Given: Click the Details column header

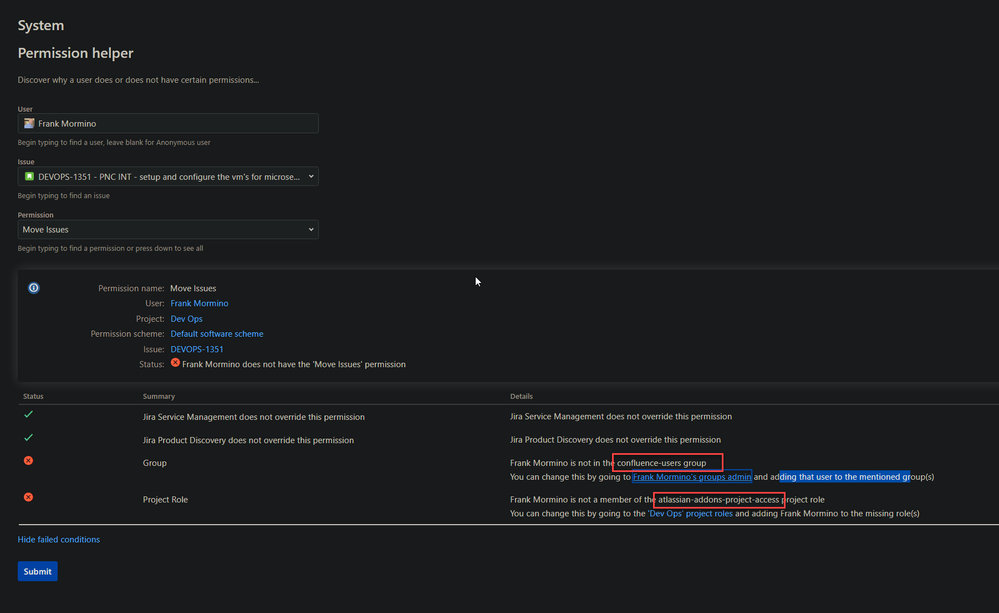Looking at the screenshot, I should [x=521, y=396].
